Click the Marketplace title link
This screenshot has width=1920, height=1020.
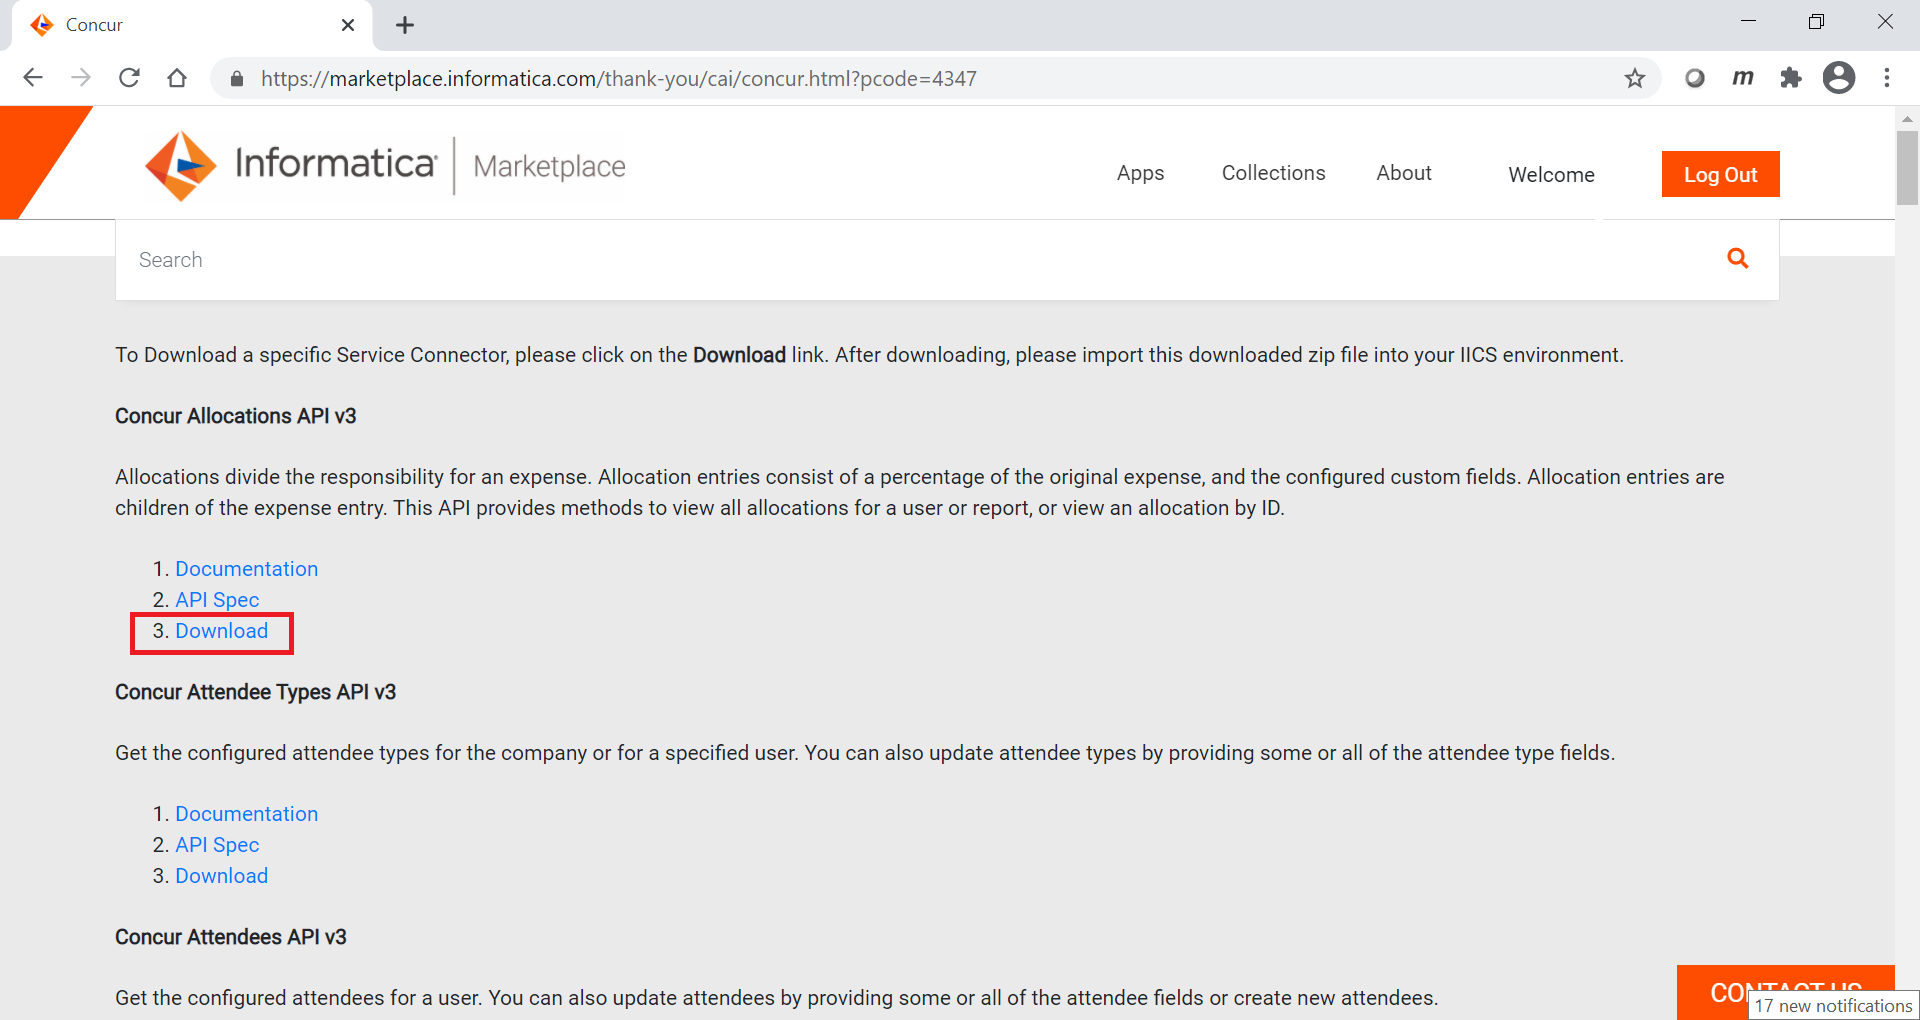pos(549,166)
